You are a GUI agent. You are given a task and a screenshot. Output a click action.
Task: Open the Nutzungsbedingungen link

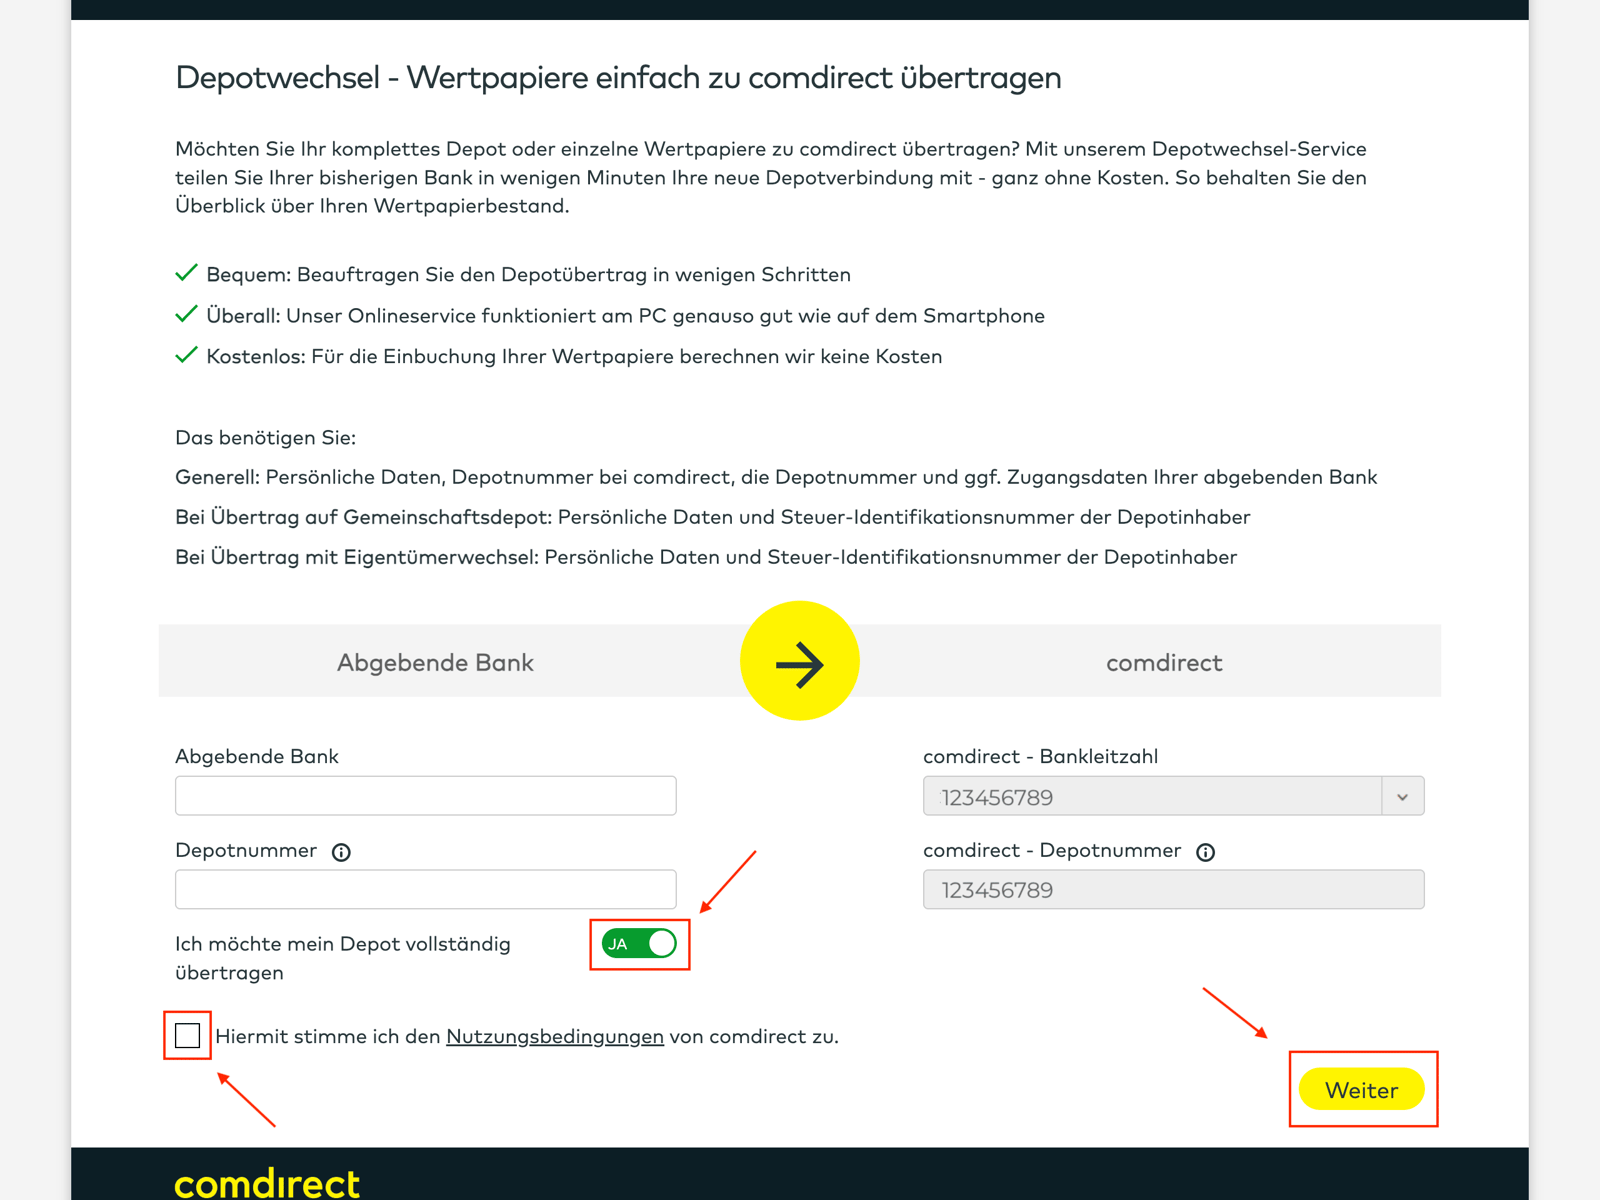click(x=554, y=1036)
